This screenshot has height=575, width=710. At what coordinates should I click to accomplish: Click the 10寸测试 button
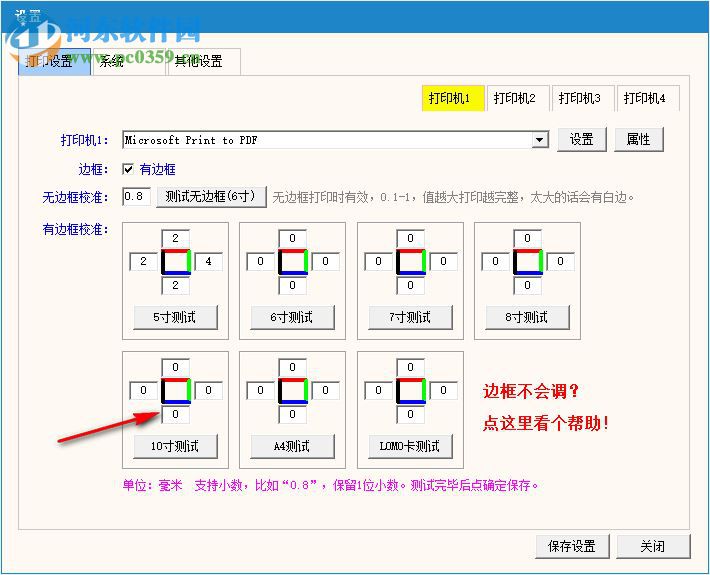(175, 446)
